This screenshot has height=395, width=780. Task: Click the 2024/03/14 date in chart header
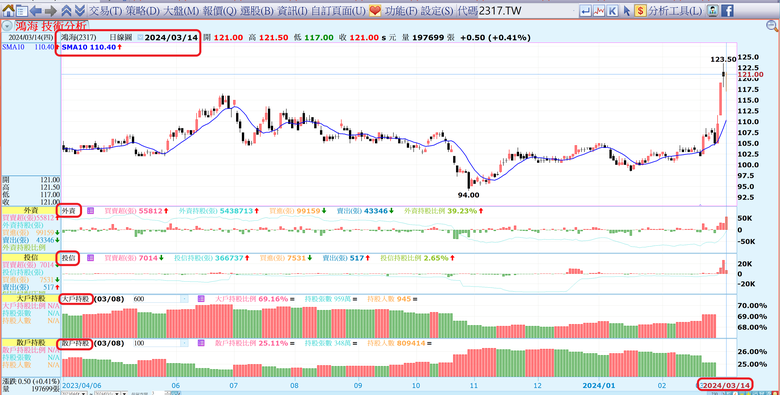click(171, 37)
